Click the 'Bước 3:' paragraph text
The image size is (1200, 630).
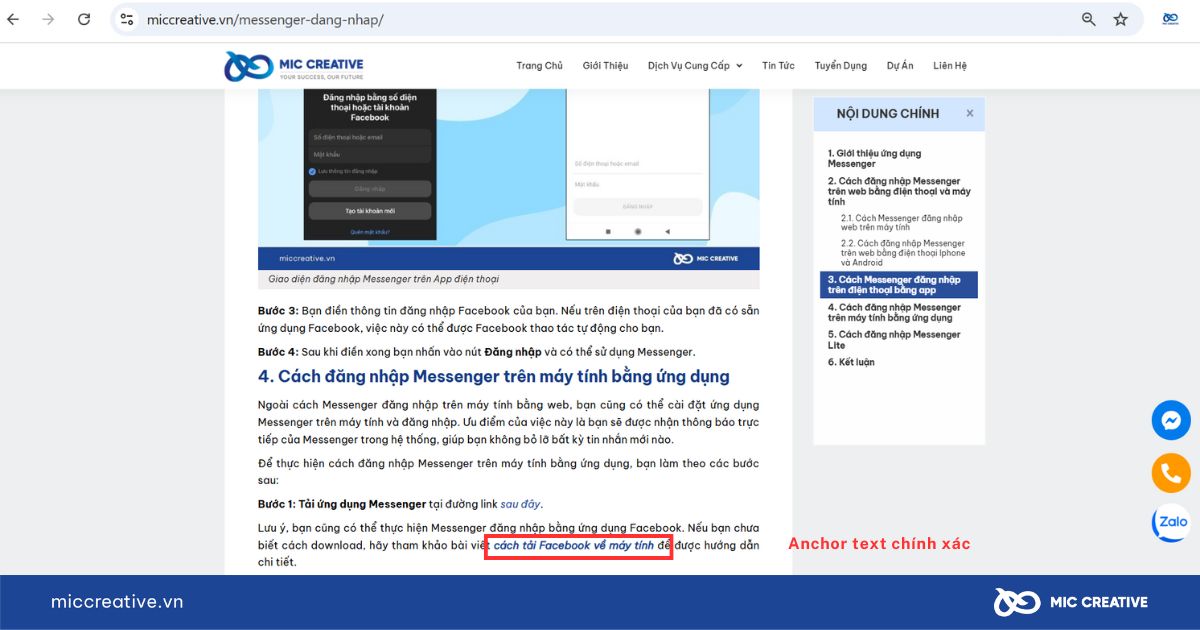point(508,319)
